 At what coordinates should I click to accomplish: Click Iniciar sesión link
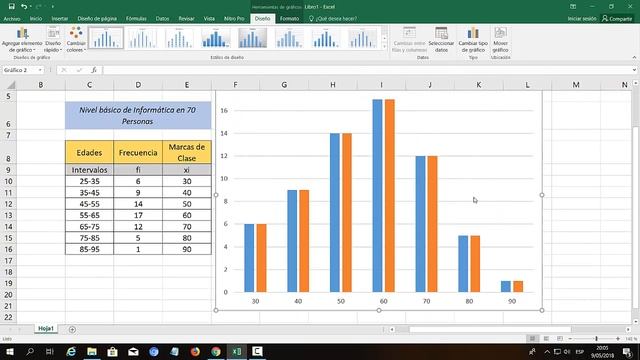pyautogui.click(x=582, y=19)
